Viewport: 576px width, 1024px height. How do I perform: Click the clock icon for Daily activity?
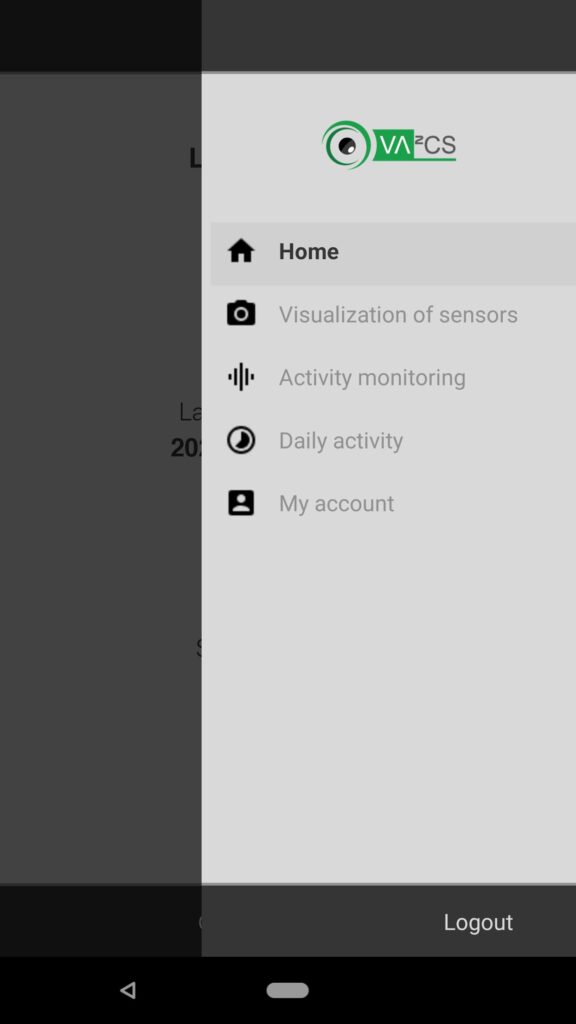[241, 440]
